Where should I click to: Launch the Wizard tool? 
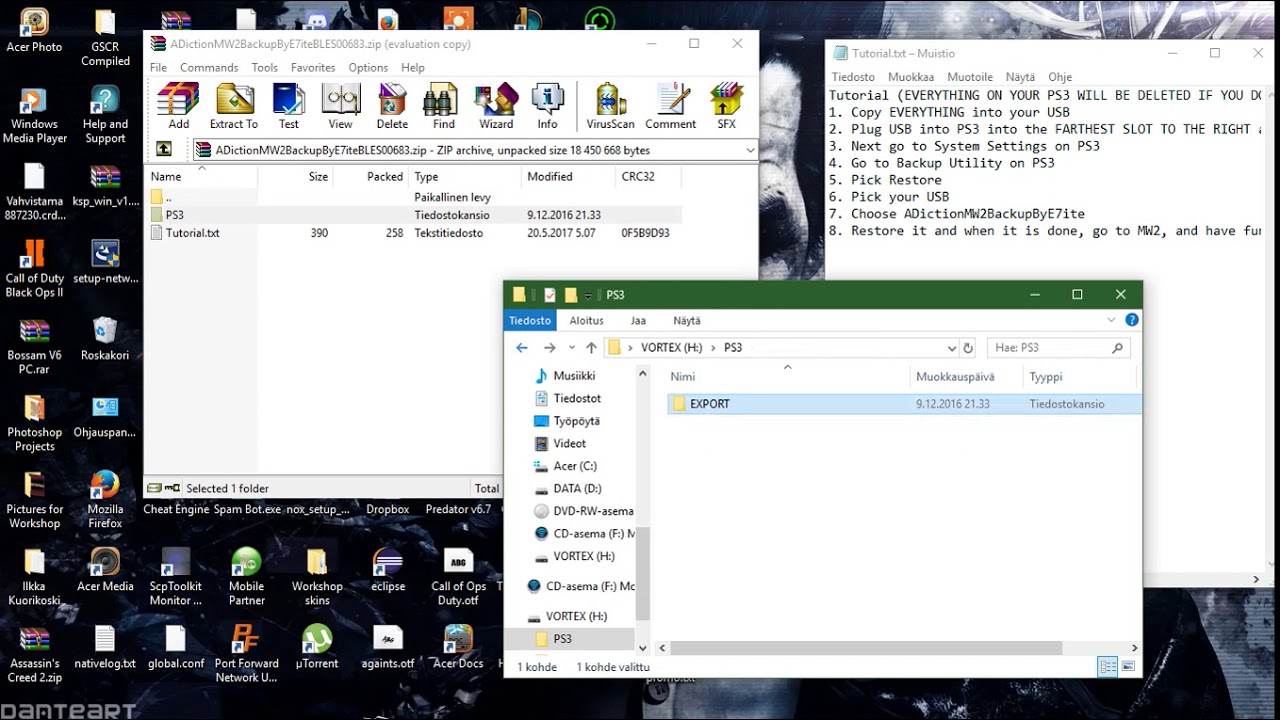tap(496, 106)
